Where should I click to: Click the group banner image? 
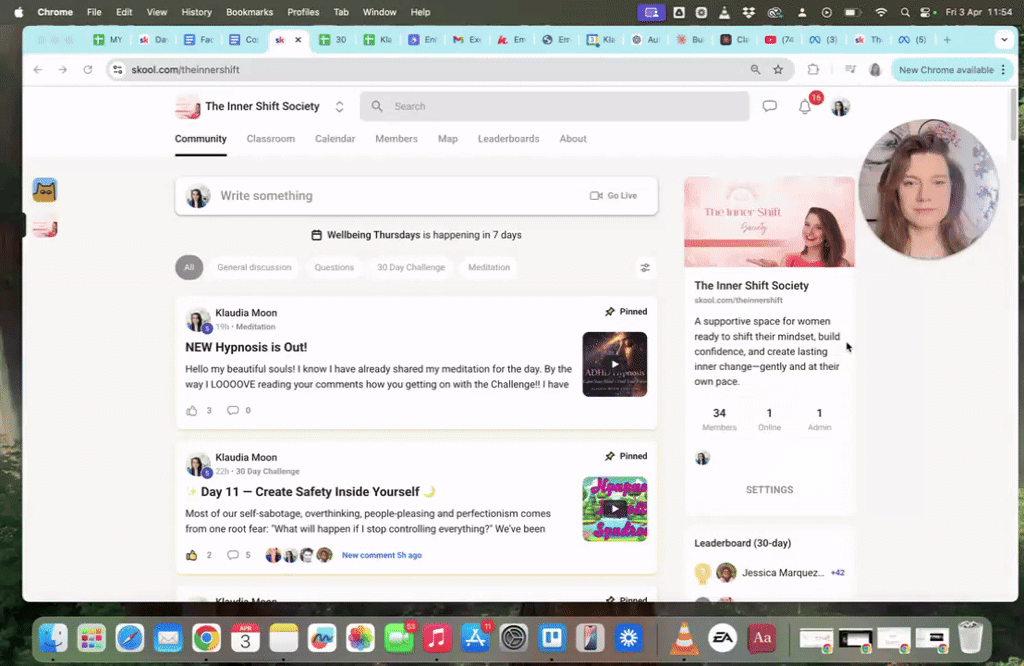[x=769, y=222]
